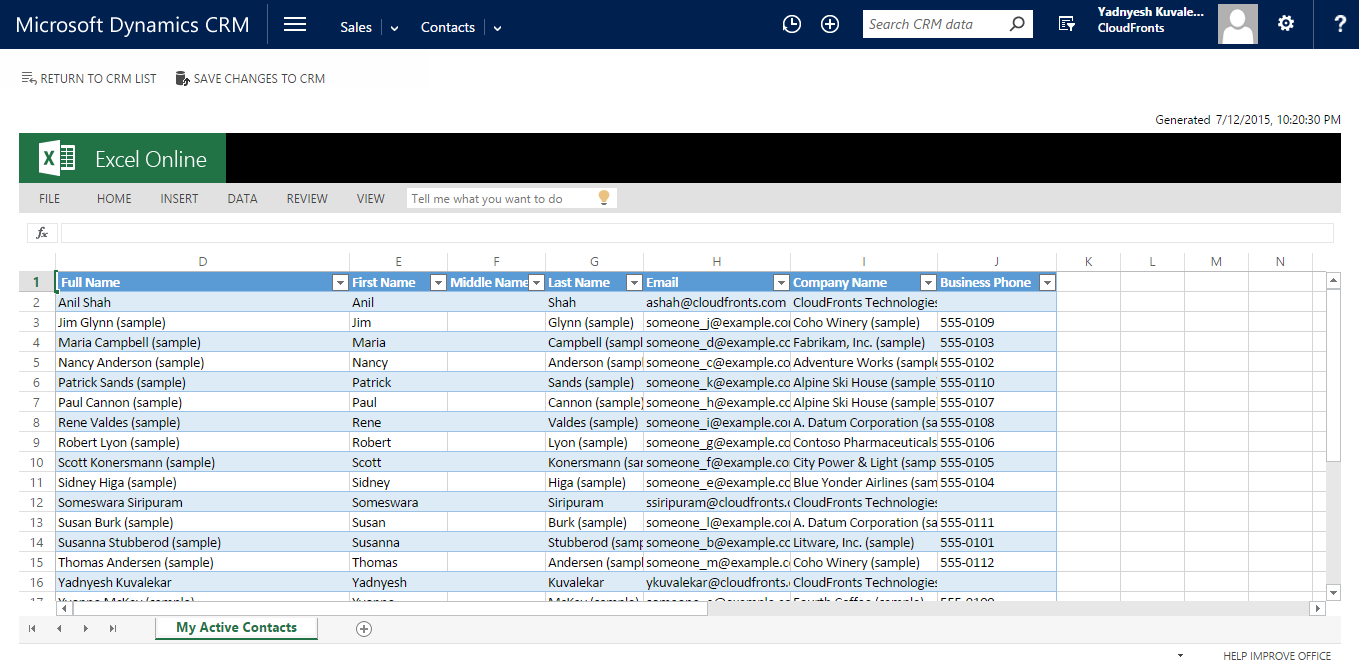Open the Company Name column filter dropdown
This screenshot has width=1359, height=666.
pos(928,283)
